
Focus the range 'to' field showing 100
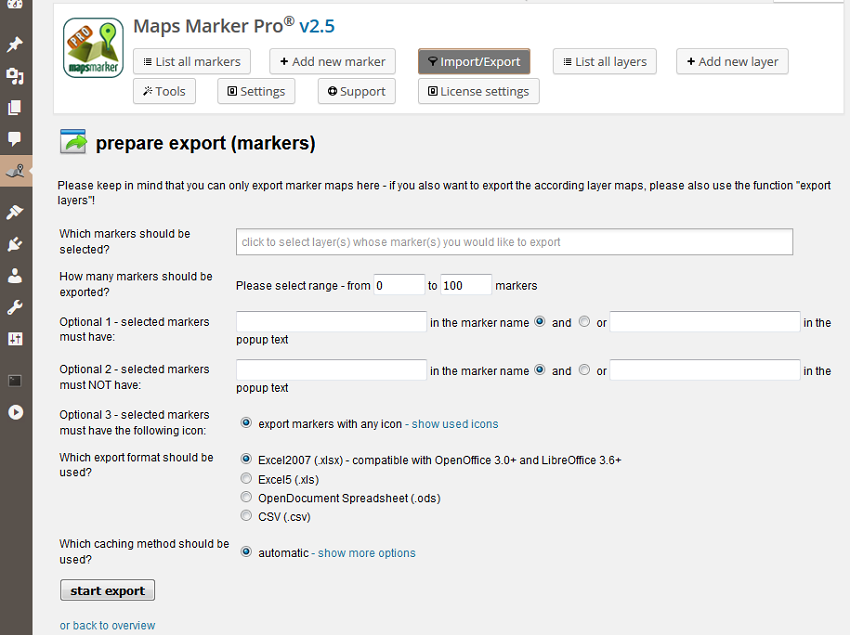tap(466, 285)
